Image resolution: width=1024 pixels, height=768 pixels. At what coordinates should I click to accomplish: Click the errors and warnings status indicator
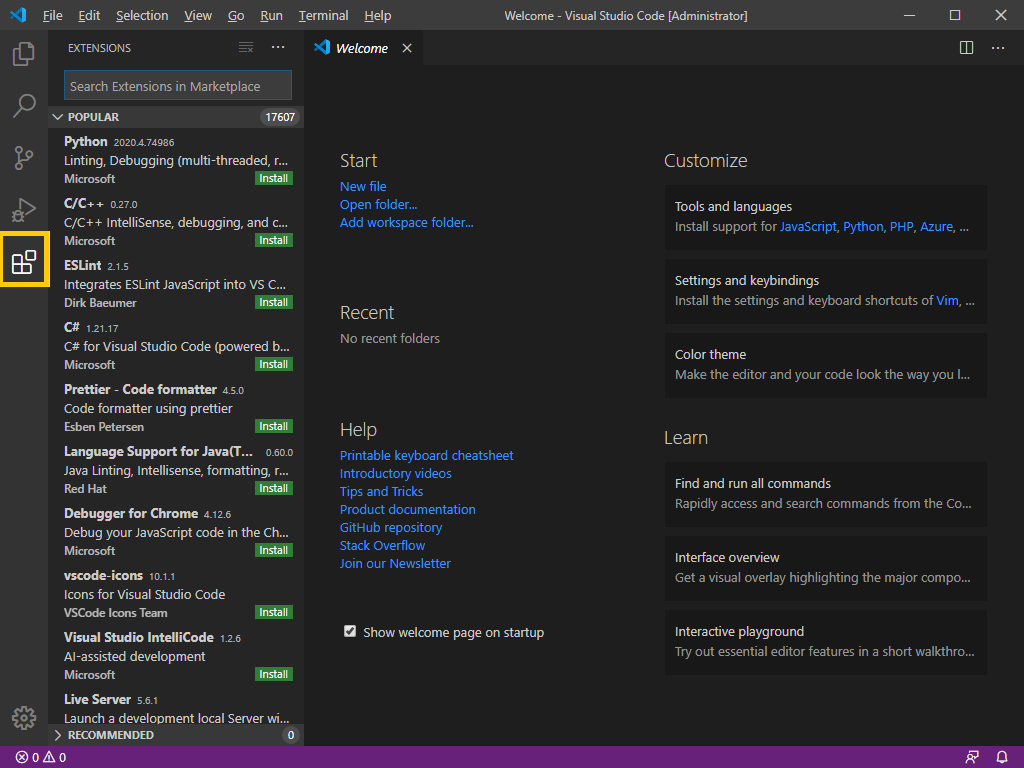pyautogui.click(x=40, y=757)
